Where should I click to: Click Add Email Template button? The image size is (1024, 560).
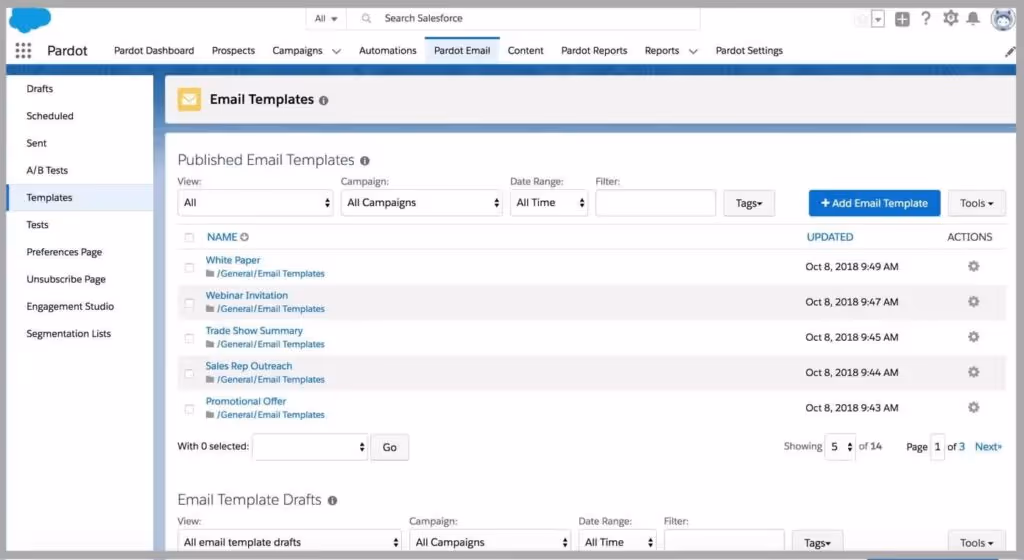[x=874, y=204]
